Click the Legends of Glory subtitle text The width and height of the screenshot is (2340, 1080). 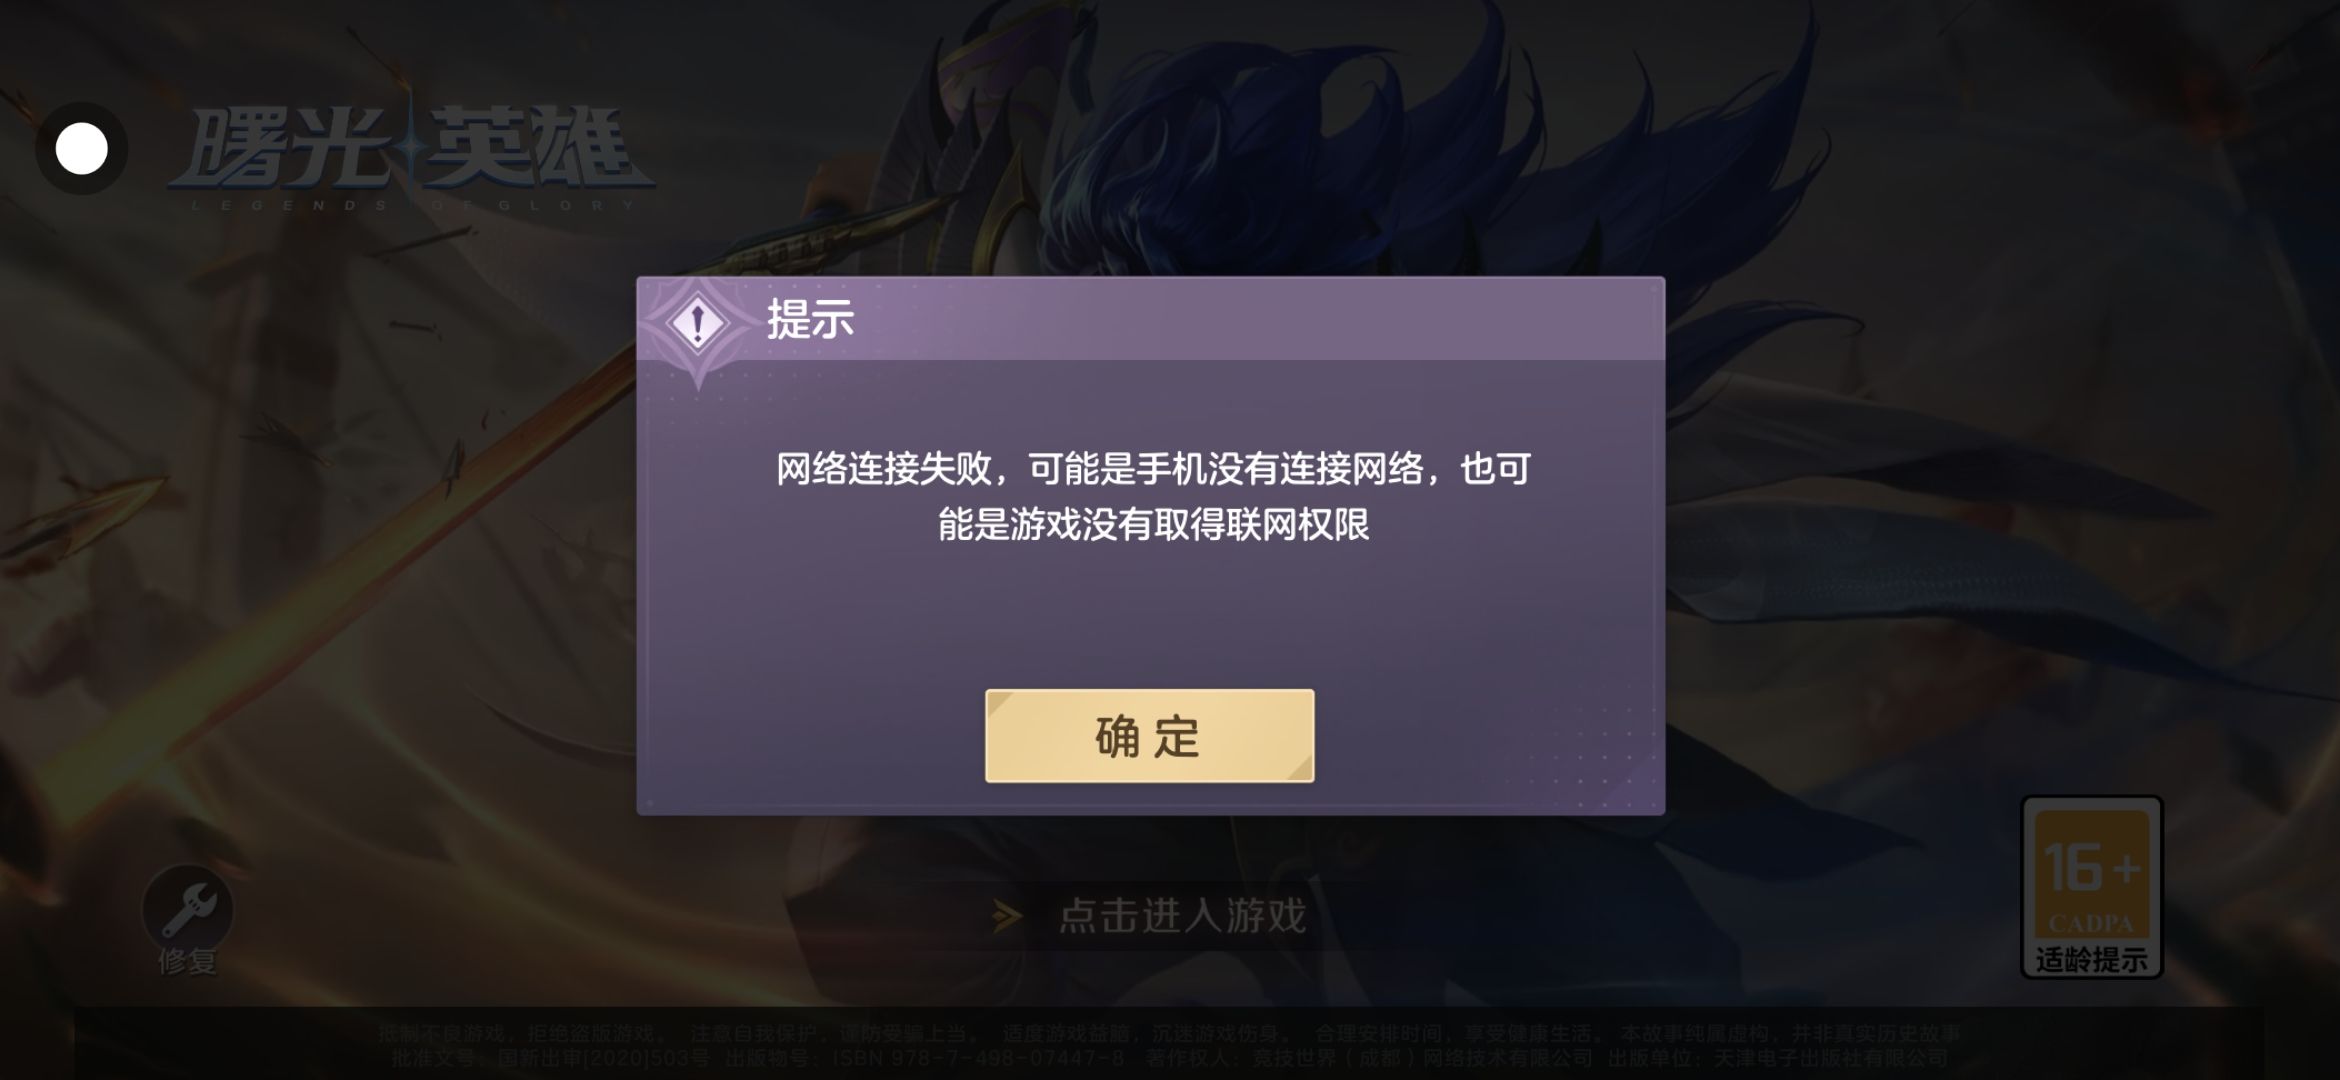pyautogui.click(x=412, y=205)
